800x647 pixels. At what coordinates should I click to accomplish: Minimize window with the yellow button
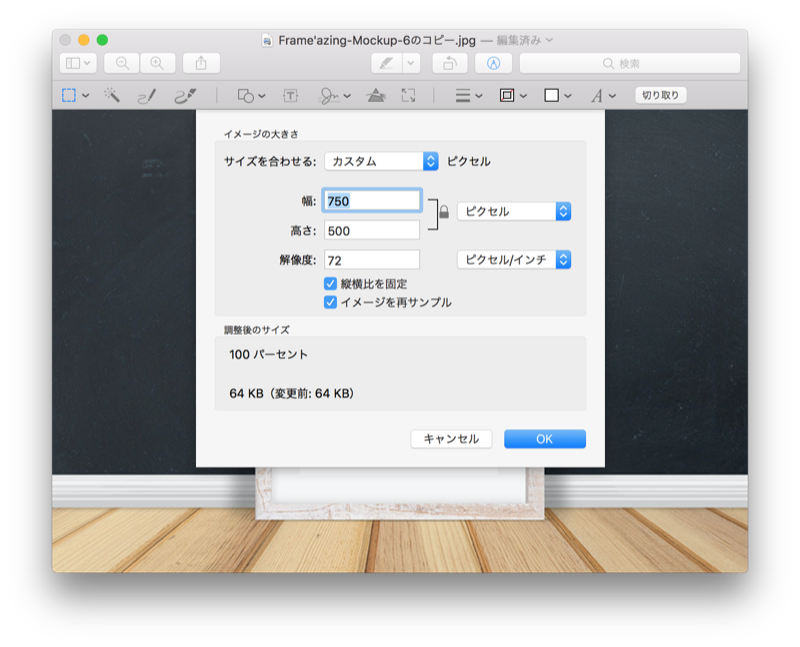point(84,40)
